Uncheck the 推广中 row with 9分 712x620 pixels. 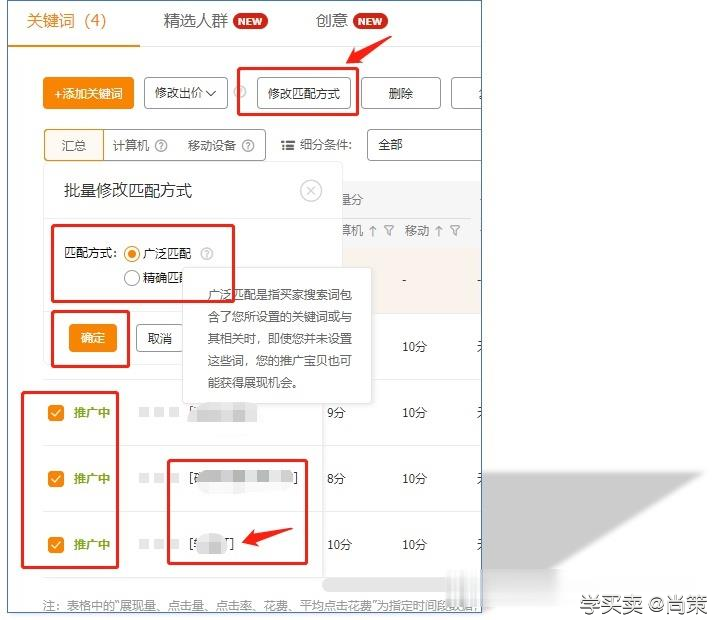coord(56,413)
